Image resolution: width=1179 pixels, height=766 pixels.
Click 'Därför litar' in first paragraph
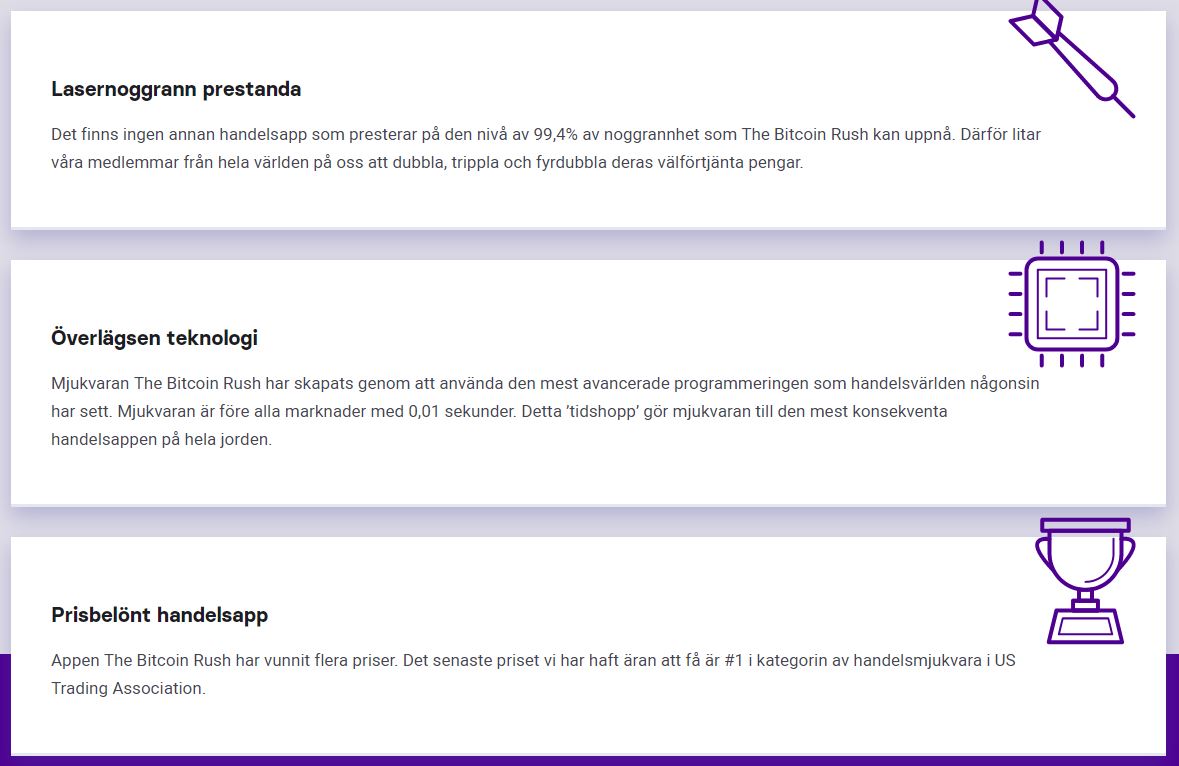(1001, 135)
